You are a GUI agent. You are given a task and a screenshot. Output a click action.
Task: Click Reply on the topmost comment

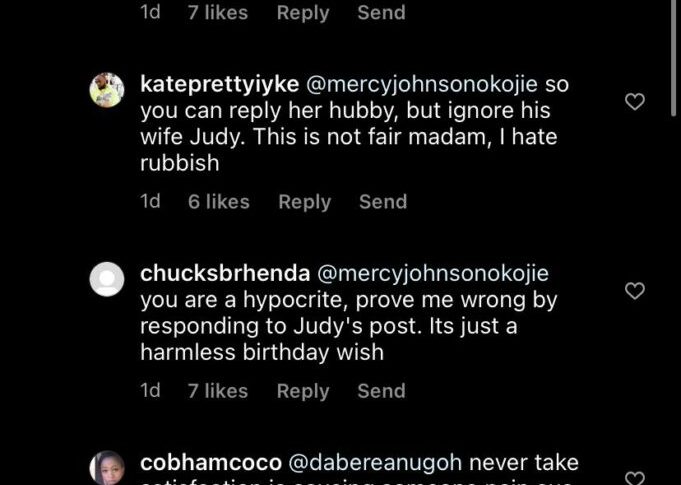point(303,13)
